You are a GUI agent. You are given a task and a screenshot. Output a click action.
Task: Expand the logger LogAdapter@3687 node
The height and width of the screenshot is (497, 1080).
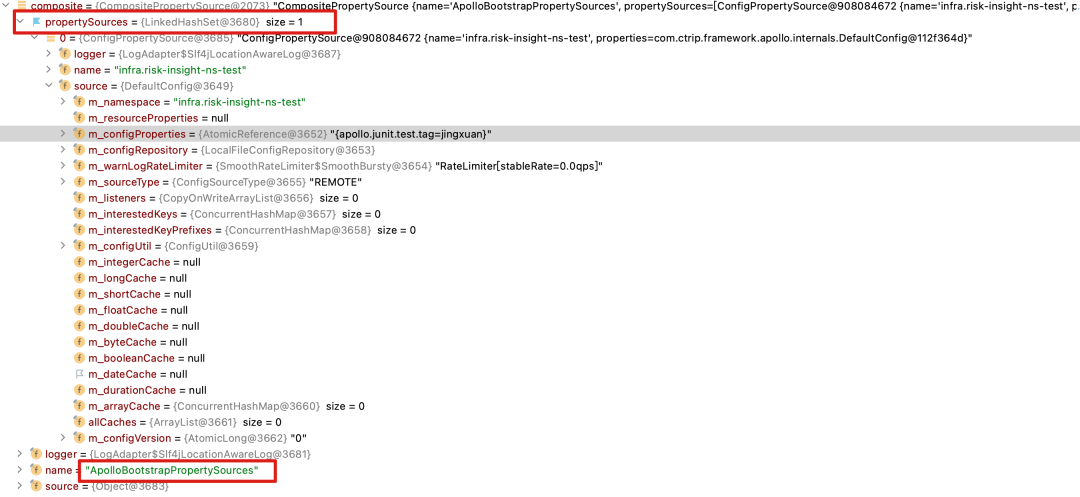click(49, 54)
